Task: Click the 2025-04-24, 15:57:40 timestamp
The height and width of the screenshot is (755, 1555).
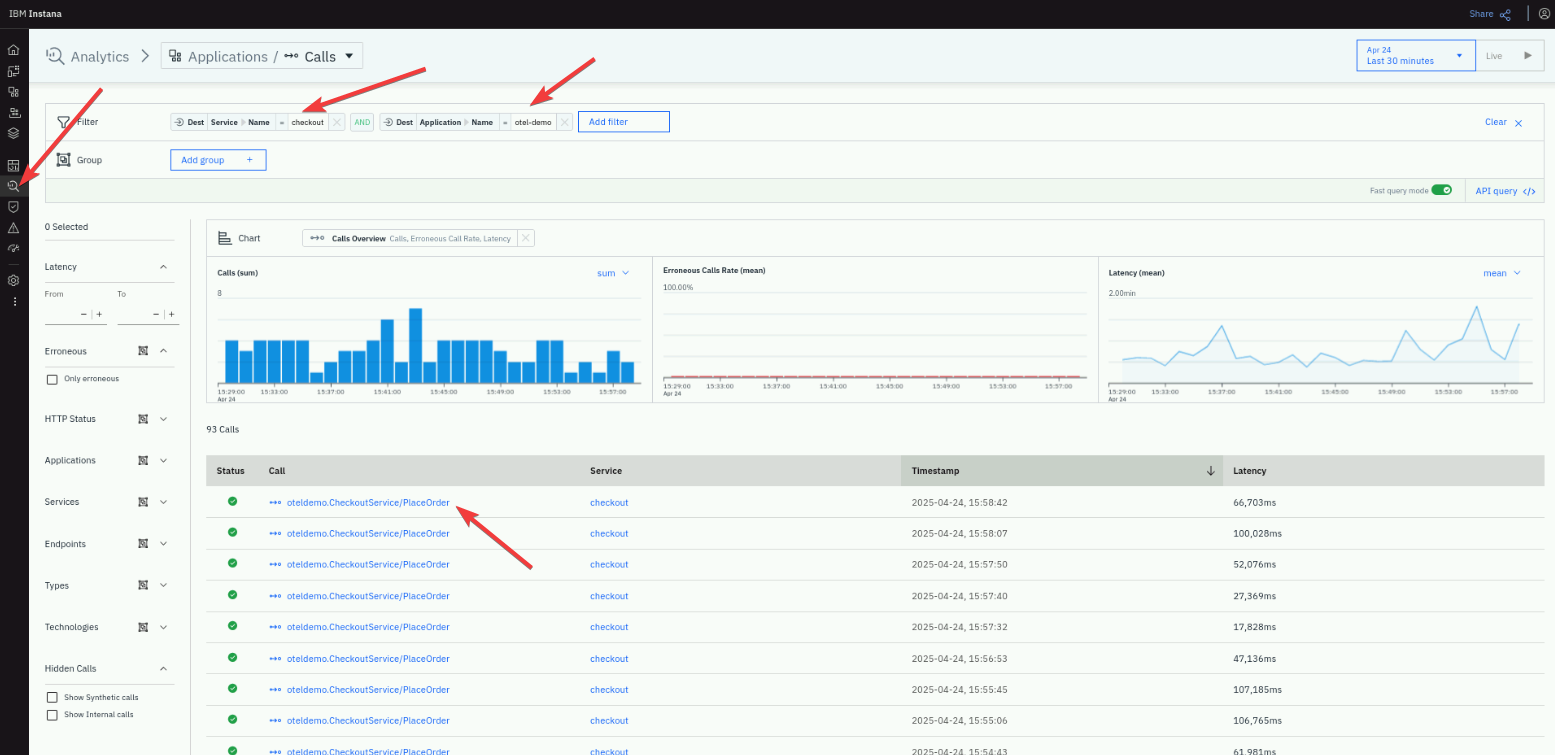Action: 960,597
